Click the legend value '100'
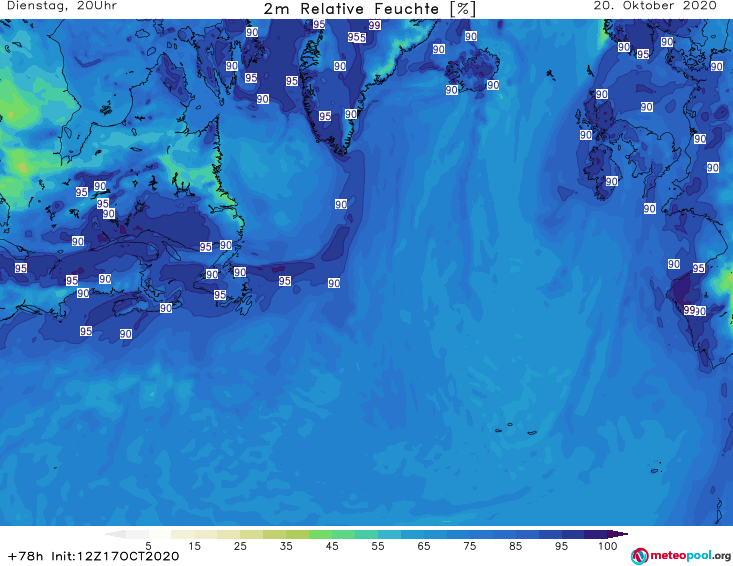The image size is (733, 566). tap(608, 546)
